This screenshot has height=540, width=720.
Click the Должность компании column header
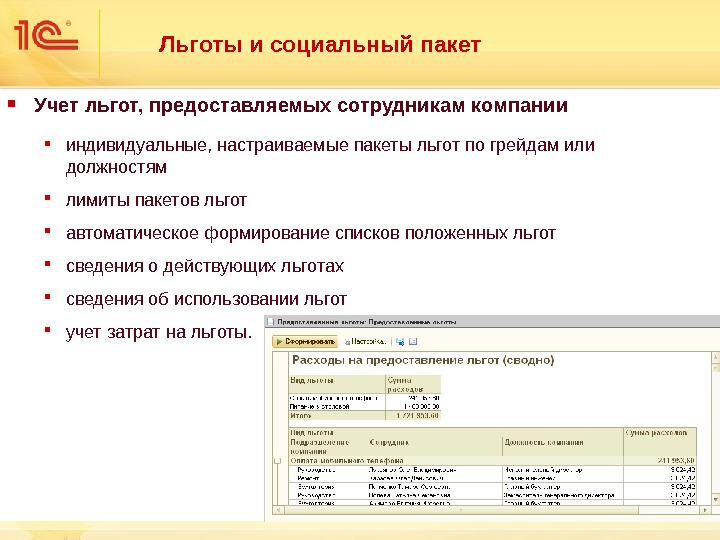pos(544,442)
